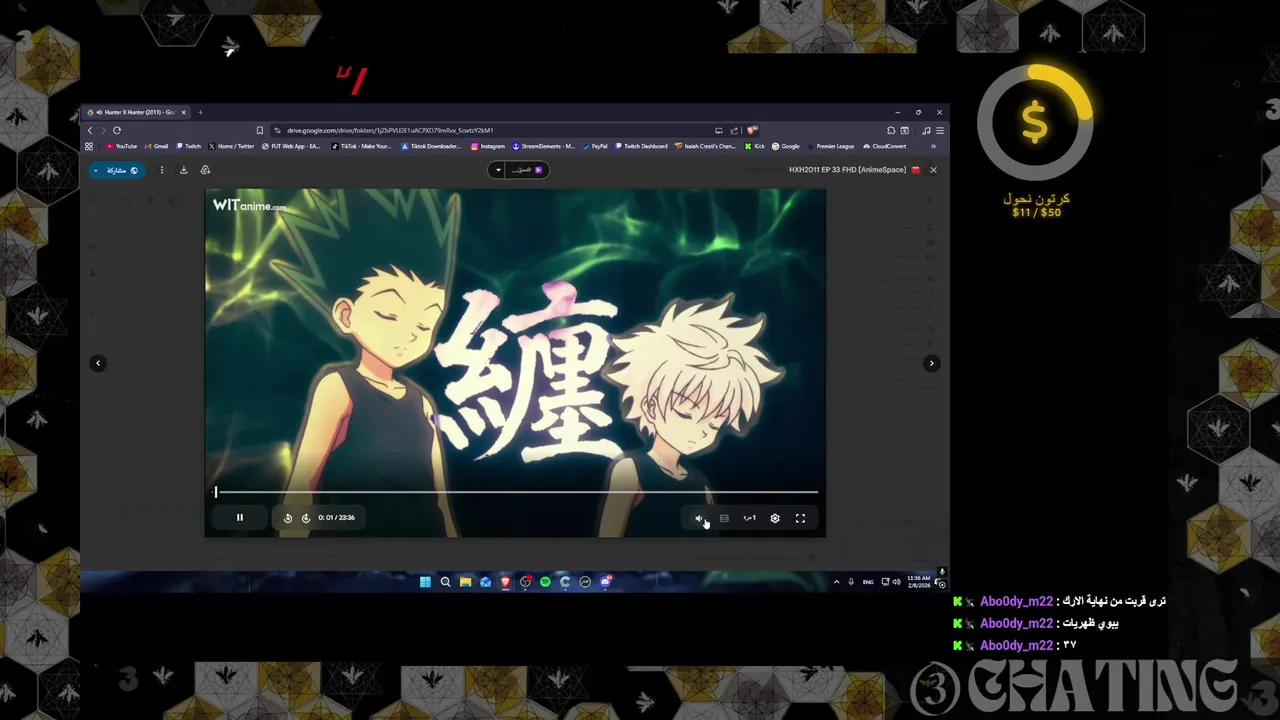Open Spotify from taskbar
This screenshot has height=720, width=1280.
pyautogui.click(x=545, y=582)
